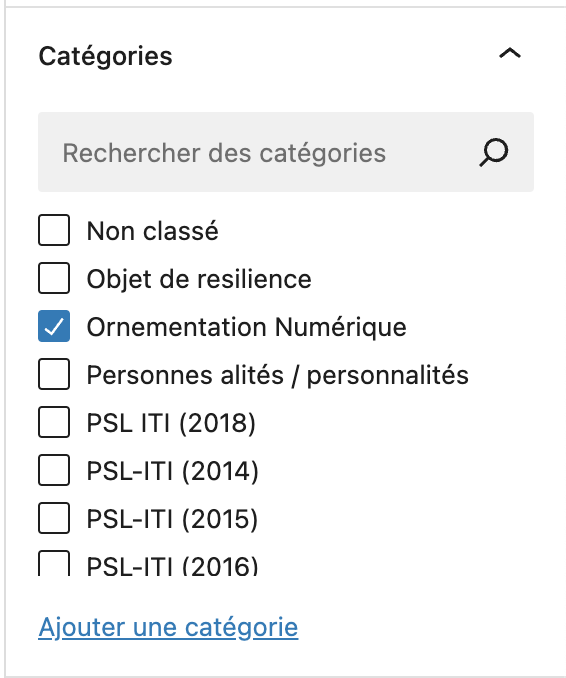This screenshot has height=678, width=566.
Task: Tick the partially visible PSL-ITI (2016) checkbox
Action: (54, 563)
